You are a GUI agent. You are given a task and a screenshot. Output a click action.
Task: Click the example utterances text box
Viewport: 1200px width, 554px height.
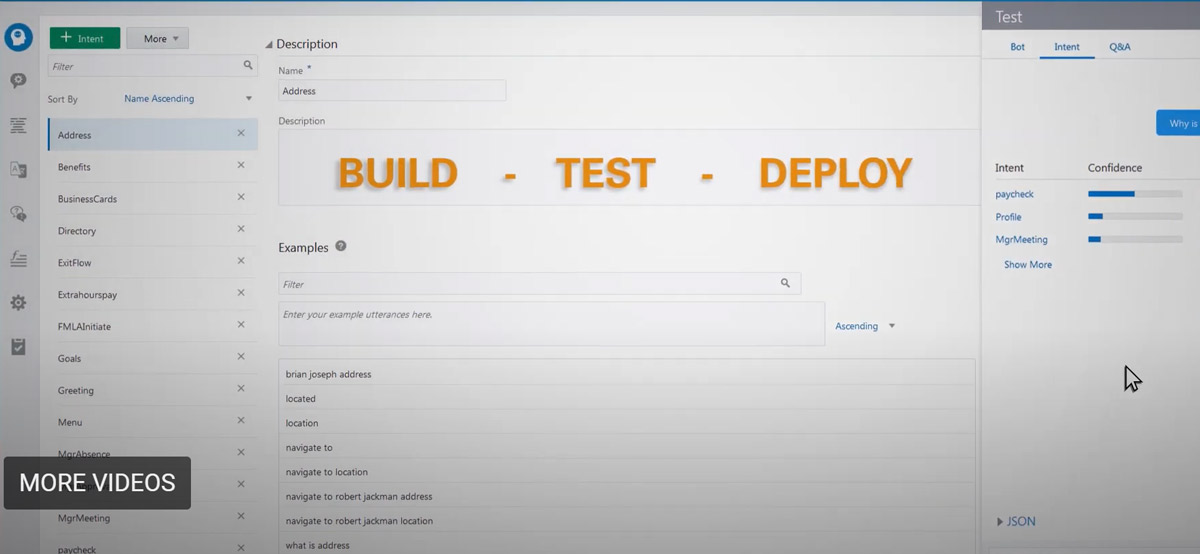(x=552, y=324)
